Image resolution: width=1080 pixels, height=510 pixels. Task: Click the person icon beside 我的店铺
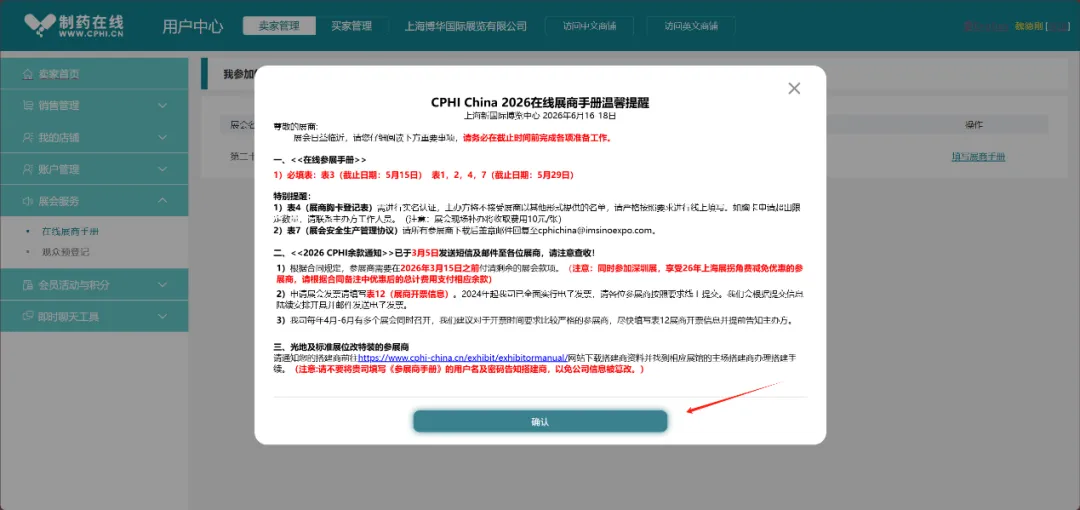coord(28,137)
